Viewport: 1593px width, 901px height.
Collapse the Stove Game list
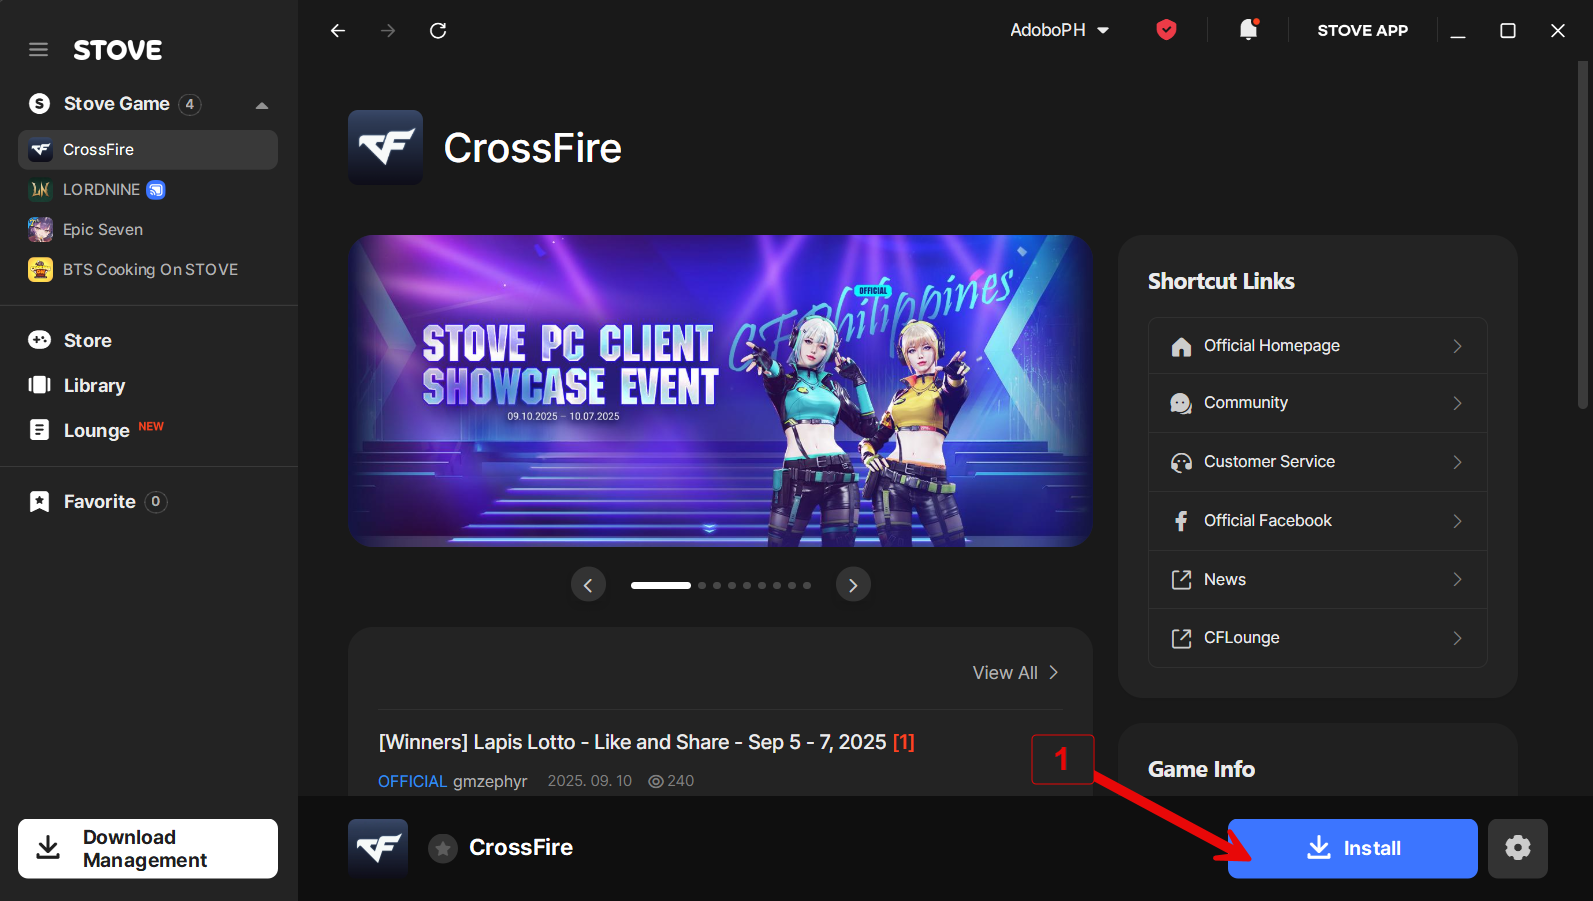click(x=262, y=105)
